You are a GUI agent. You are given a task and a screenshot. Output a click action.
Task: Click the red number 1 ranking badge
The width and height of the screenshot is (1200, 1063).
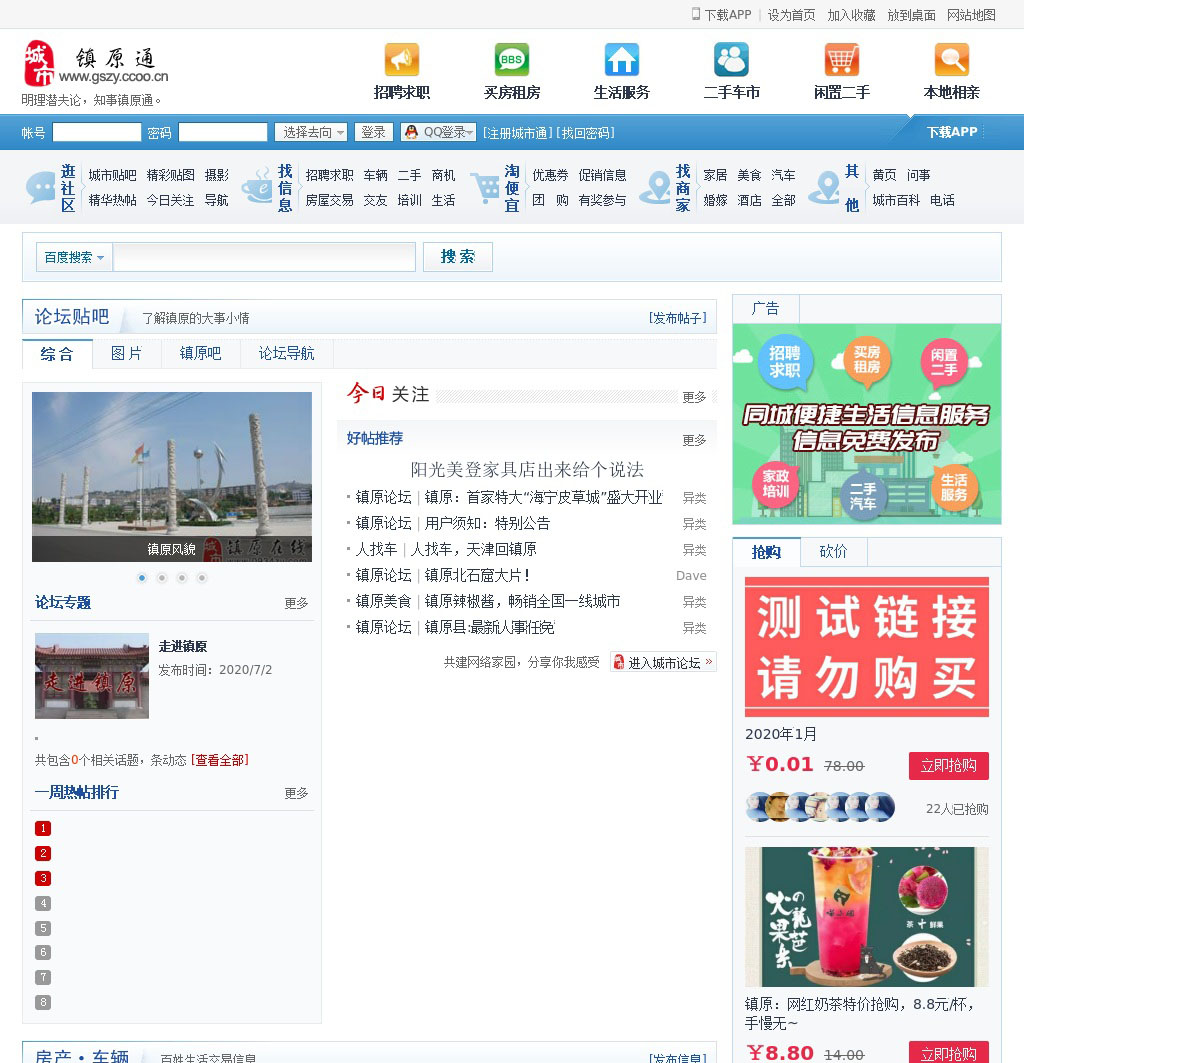[43, 828]
